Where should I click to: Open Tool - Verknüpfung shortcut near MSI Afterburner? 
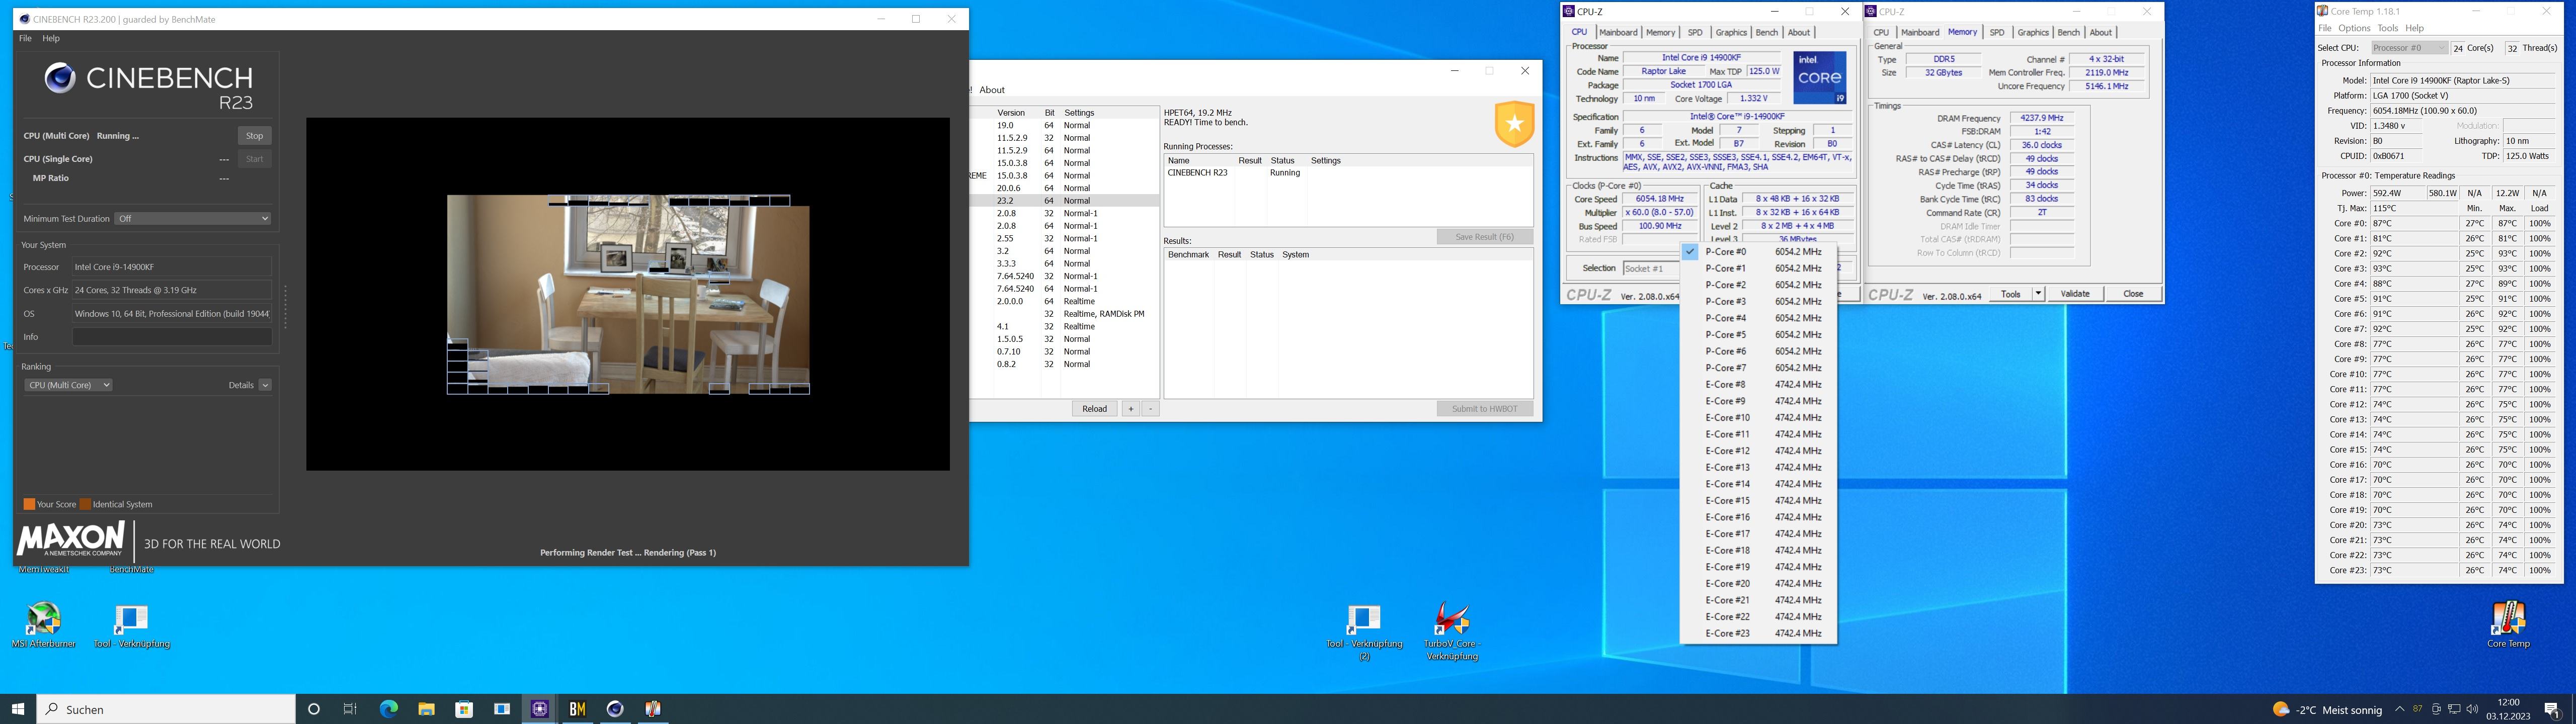[131, 625]
